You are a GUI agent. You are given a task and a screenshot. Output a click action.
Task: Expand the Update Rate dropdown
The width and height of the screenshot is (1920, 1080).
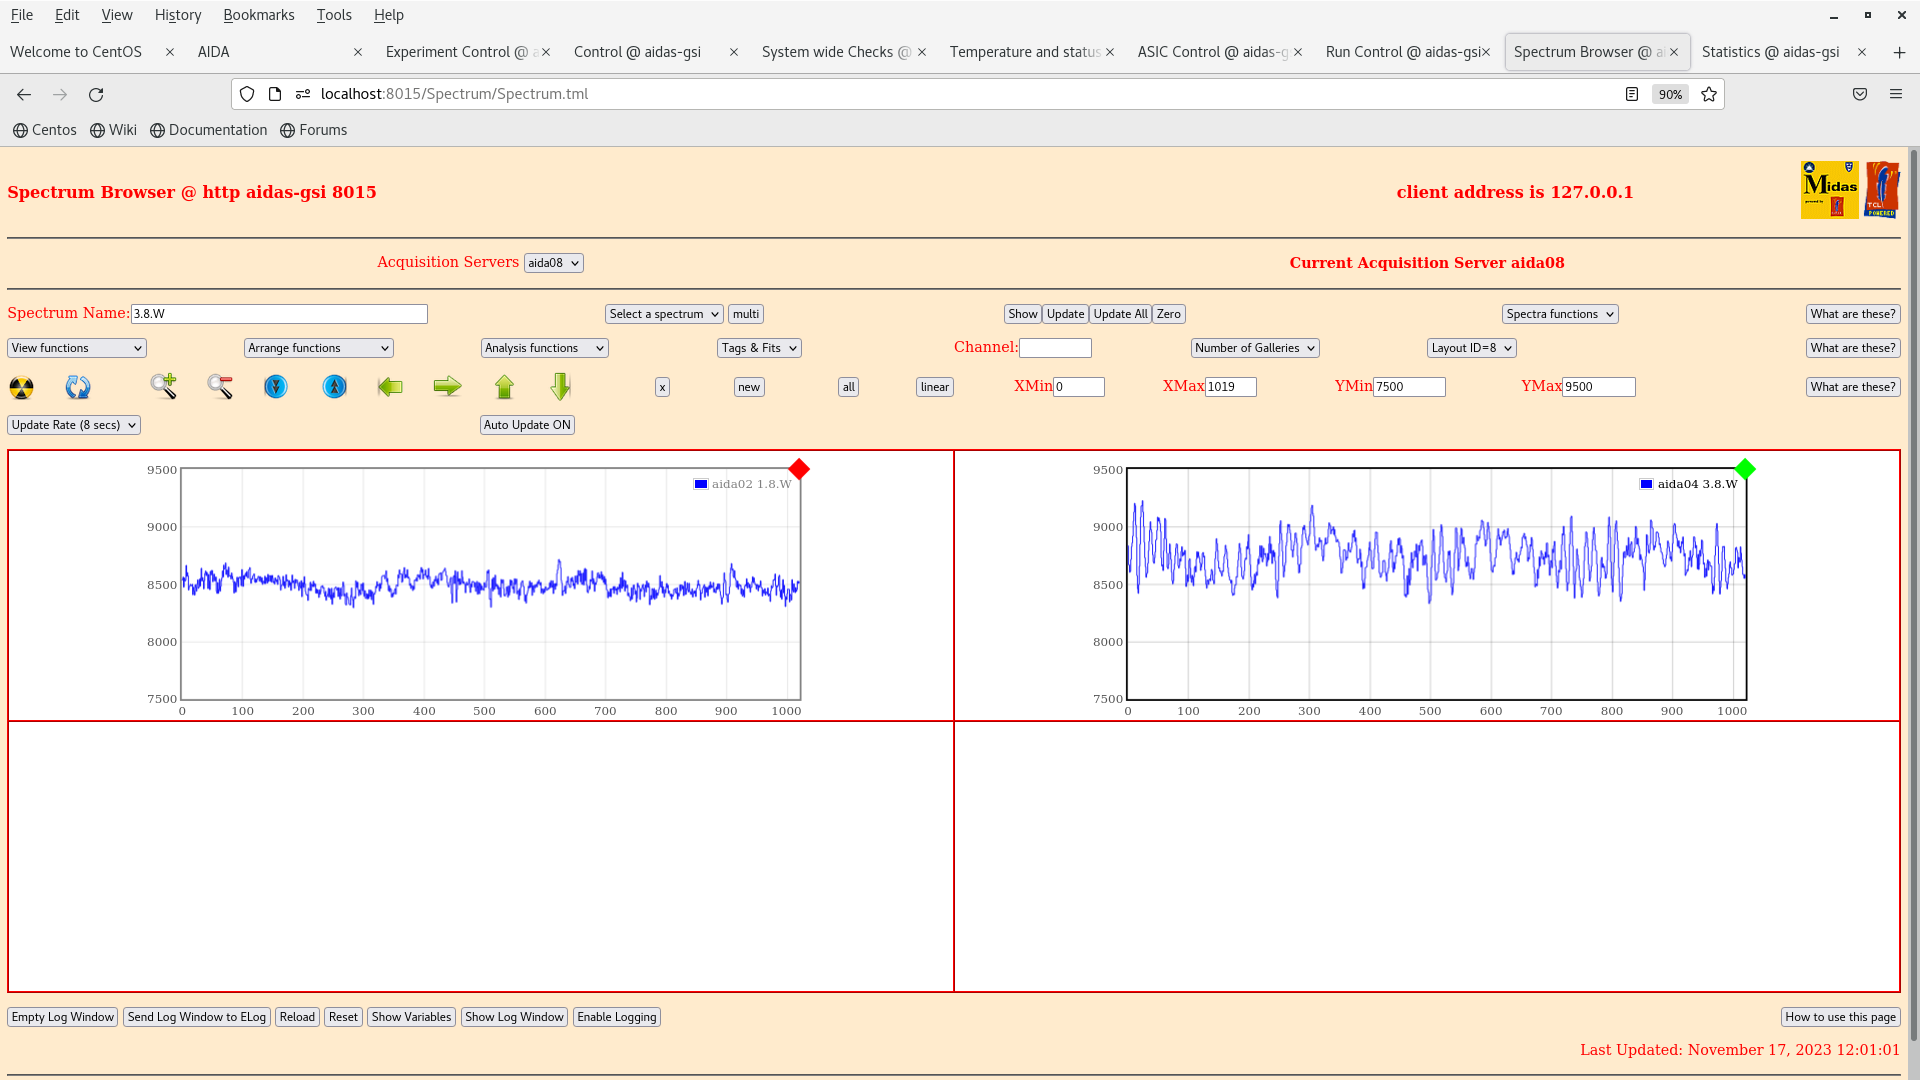pyautogui.click(x=74, y=425)
